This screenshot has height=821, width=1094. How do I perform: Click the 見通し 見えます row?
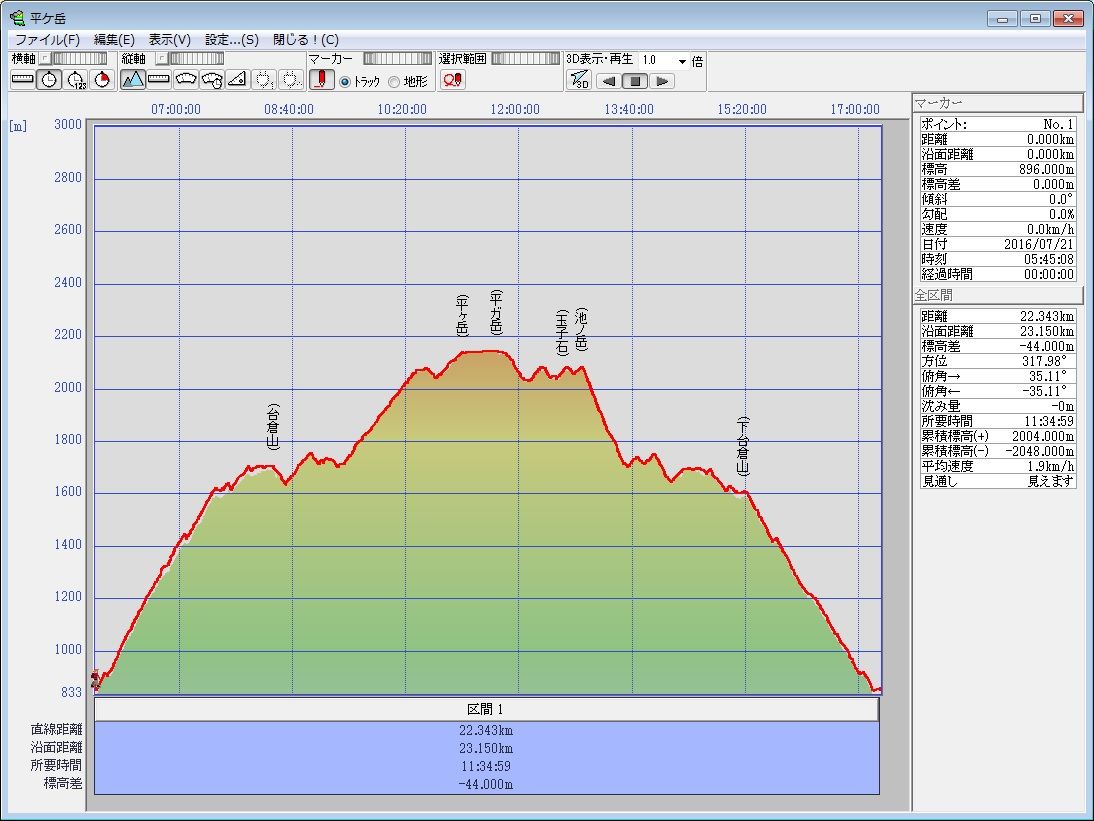[x=998, y=481]
